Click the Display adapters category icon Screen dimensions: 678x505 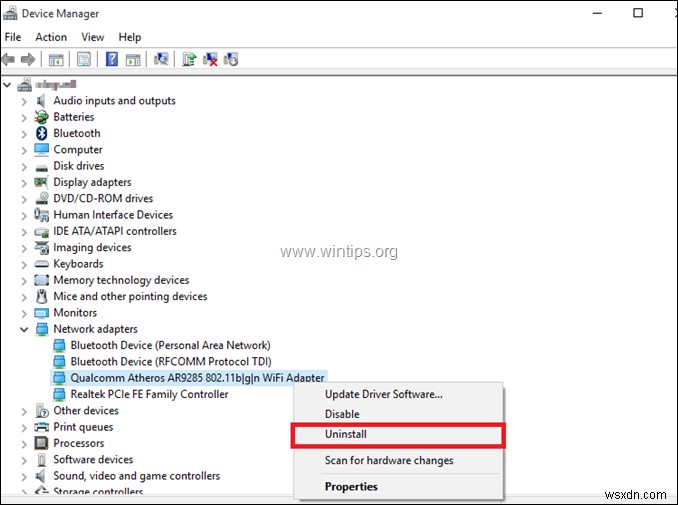tap(41, 182)
